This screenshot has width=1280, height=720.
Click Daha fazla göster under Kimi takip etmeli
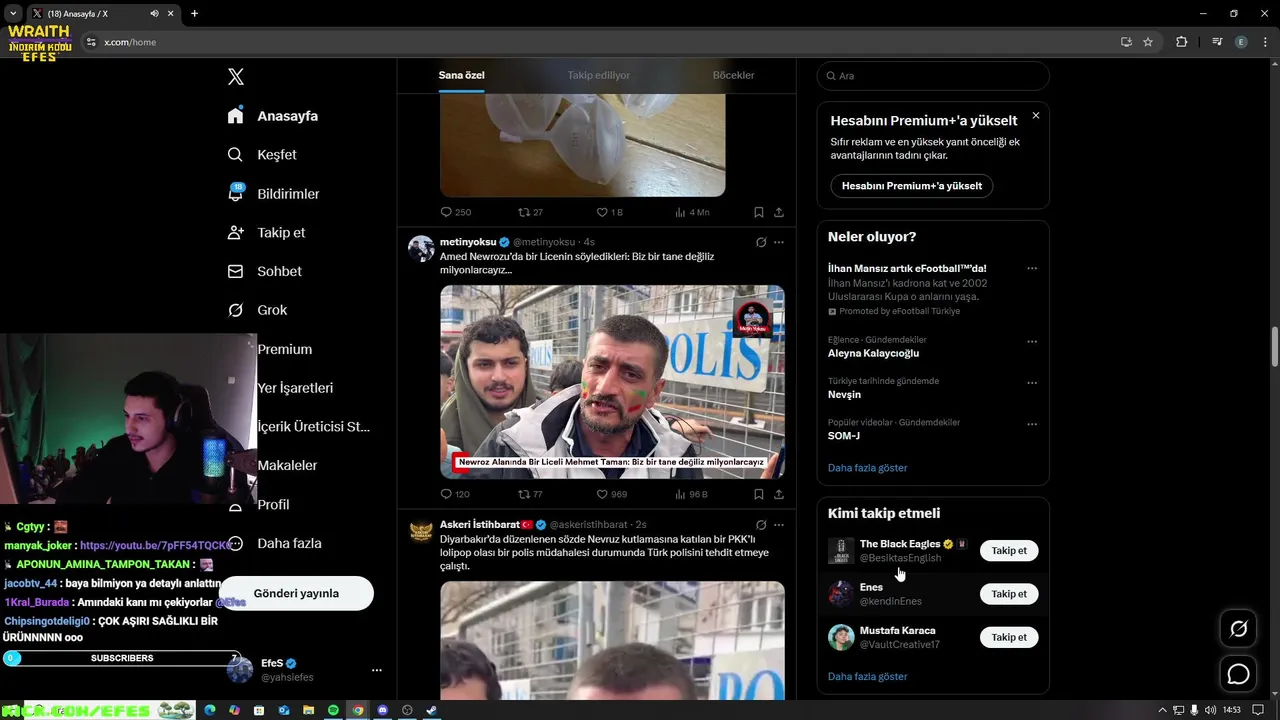[x=867, y=677]
